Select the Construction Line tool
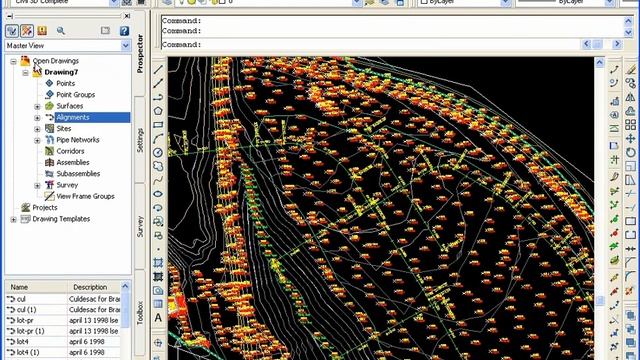The width and height of the screenshot is (640, 360). pyautogui.click(x=158, y=83)
